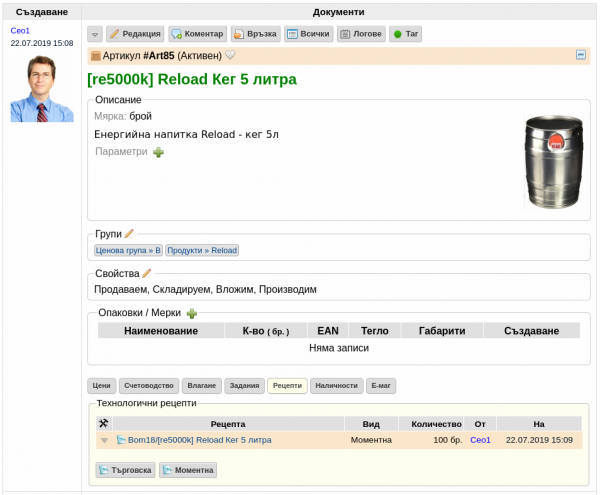Open the Ceo1 author link under Създаване

[20, 31]
